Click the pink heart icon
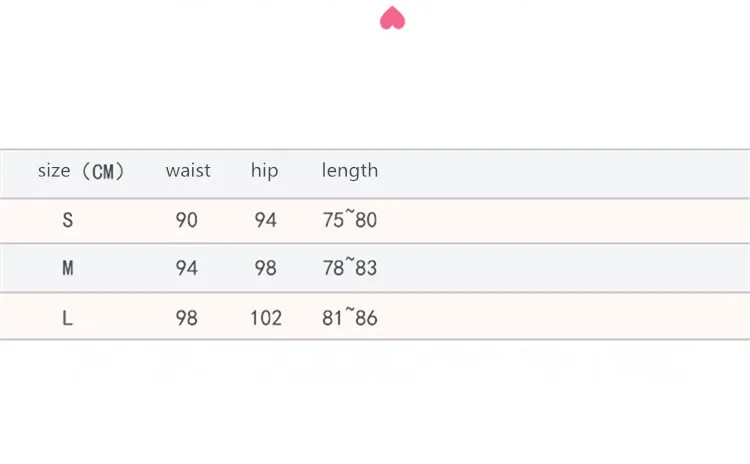This screenshot has width=750, height=464. click(392, 18)
